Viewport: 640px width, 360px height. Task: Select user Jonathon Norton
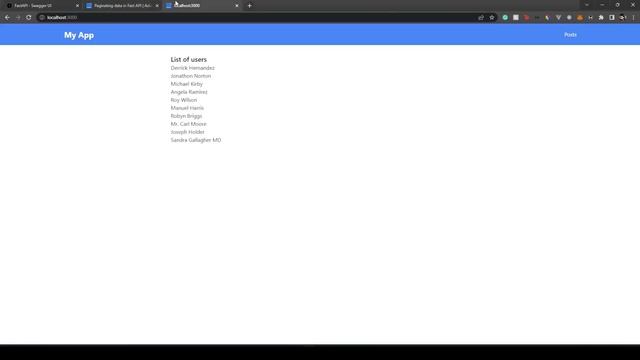click(191, 76)
